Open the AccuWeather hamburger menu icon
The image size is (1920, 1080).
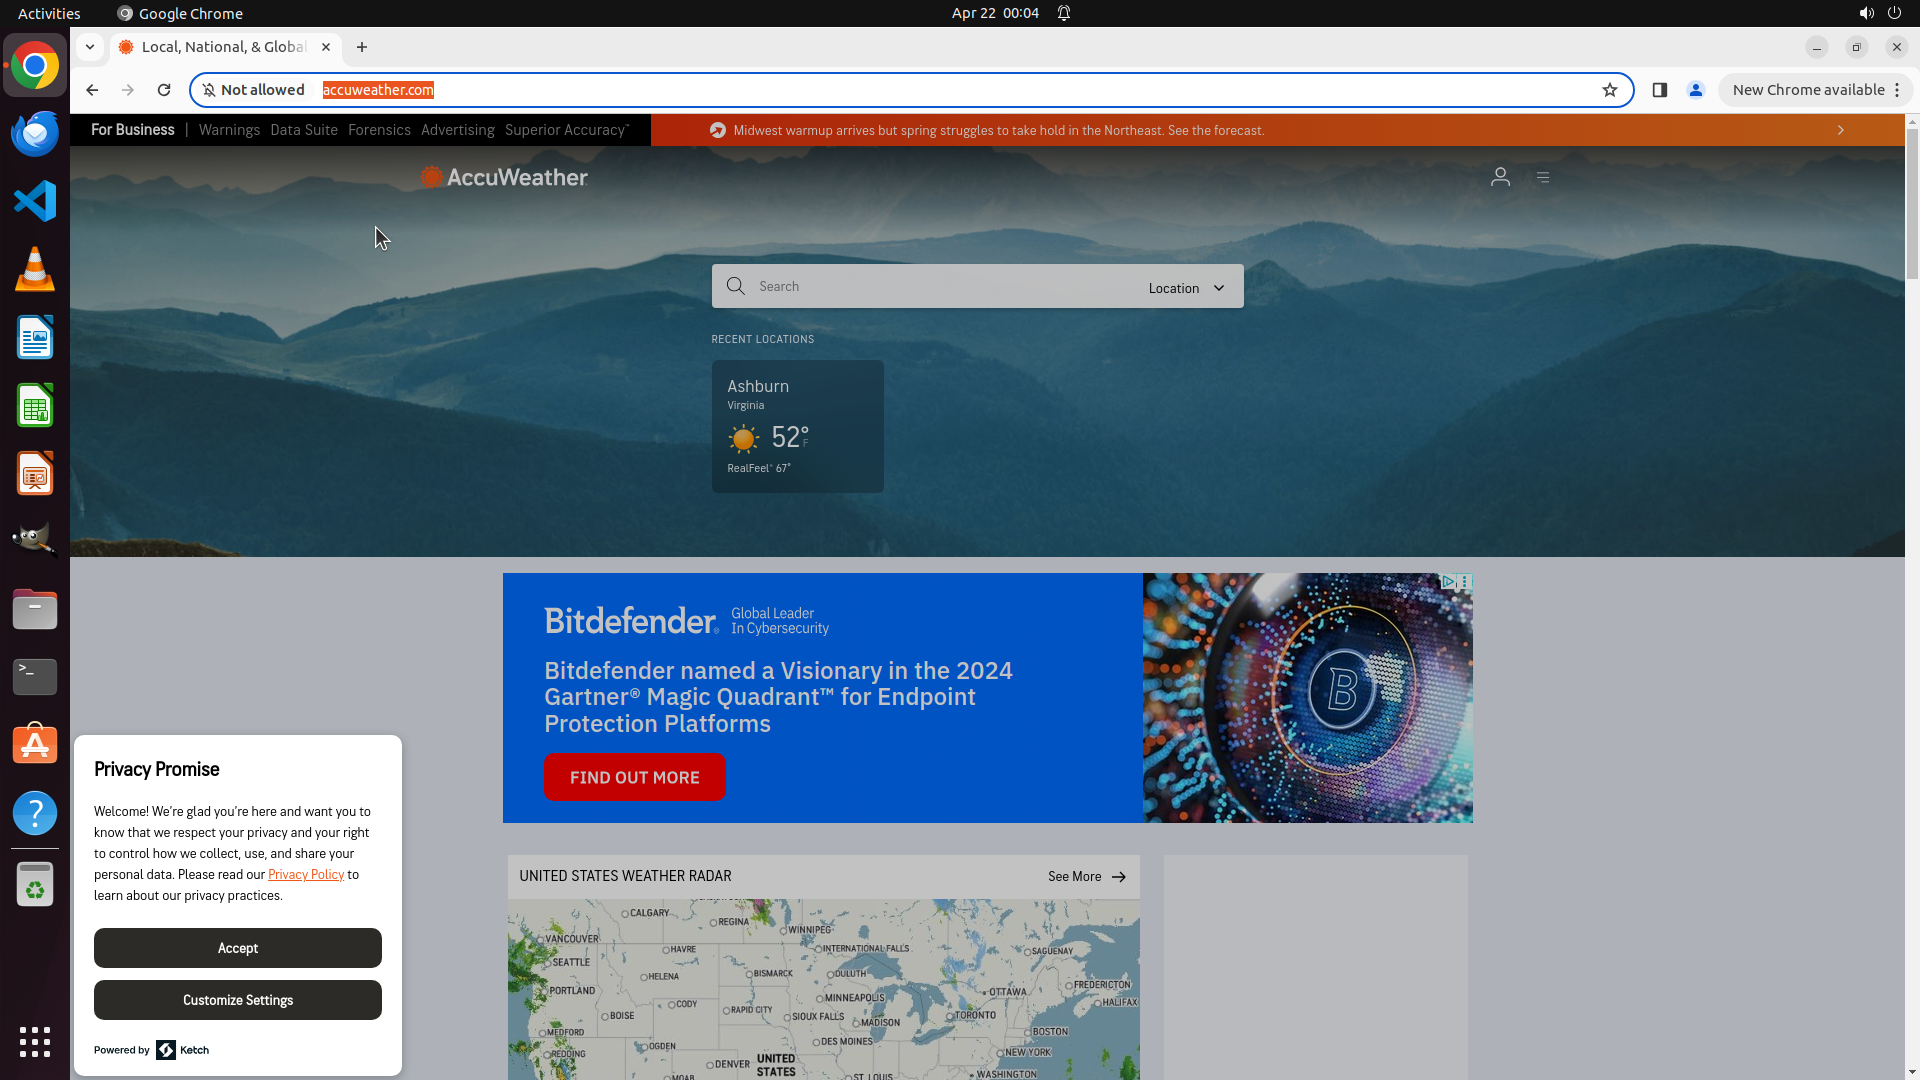1543,177
